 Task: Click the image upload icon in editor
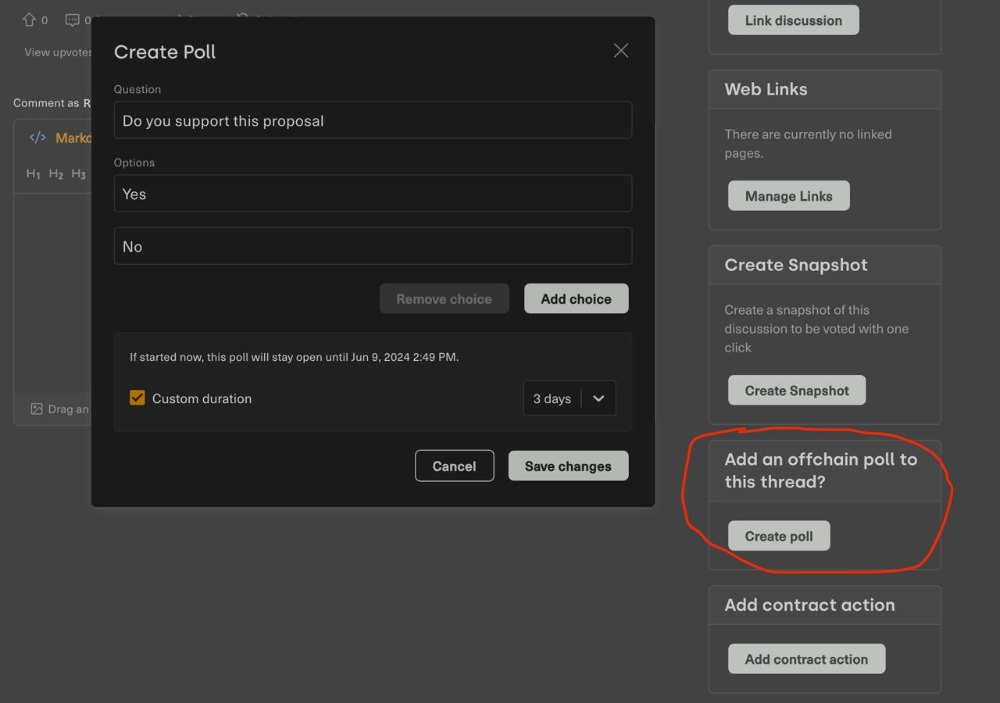(37, 409)
